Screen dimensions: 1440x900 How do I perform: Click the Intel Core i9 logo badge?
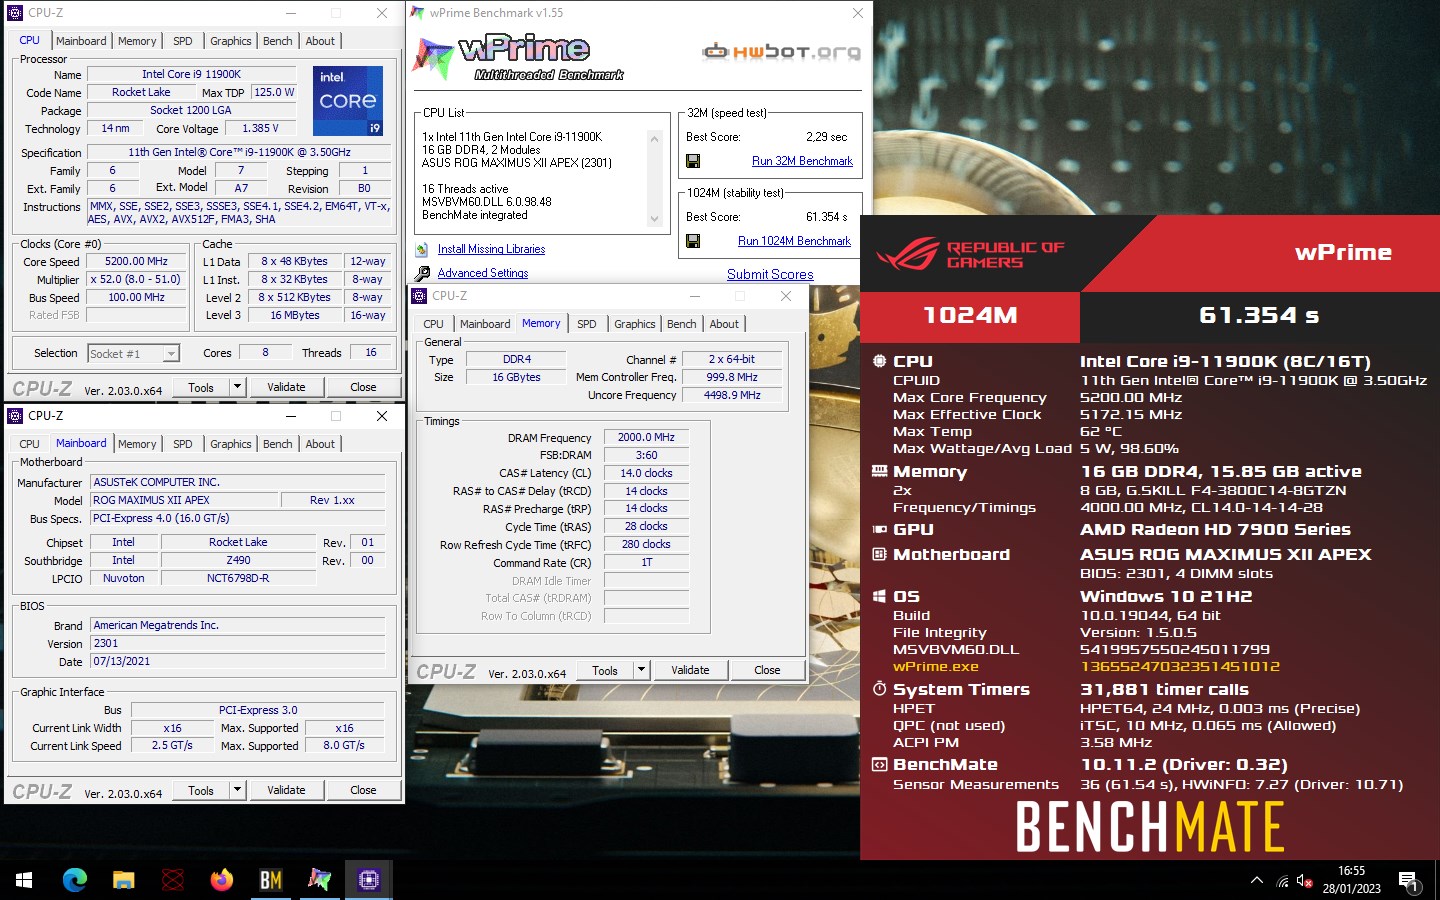point(348,100)
